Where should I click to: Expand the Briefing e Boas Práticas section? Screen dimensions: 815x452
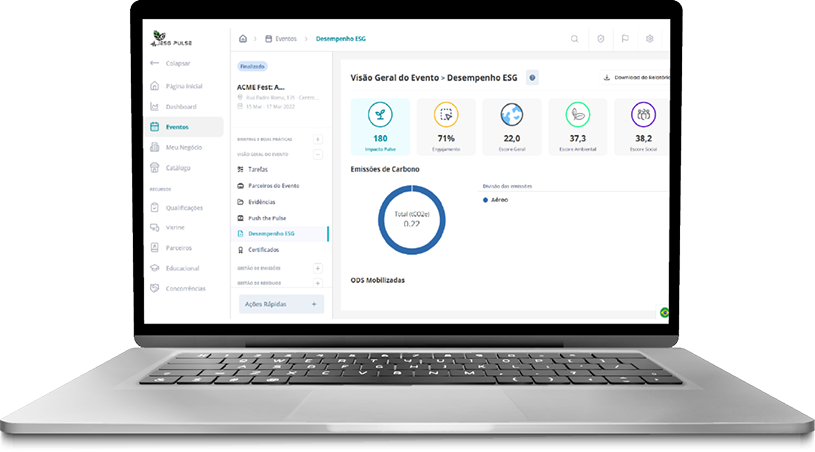click(318, 139)
